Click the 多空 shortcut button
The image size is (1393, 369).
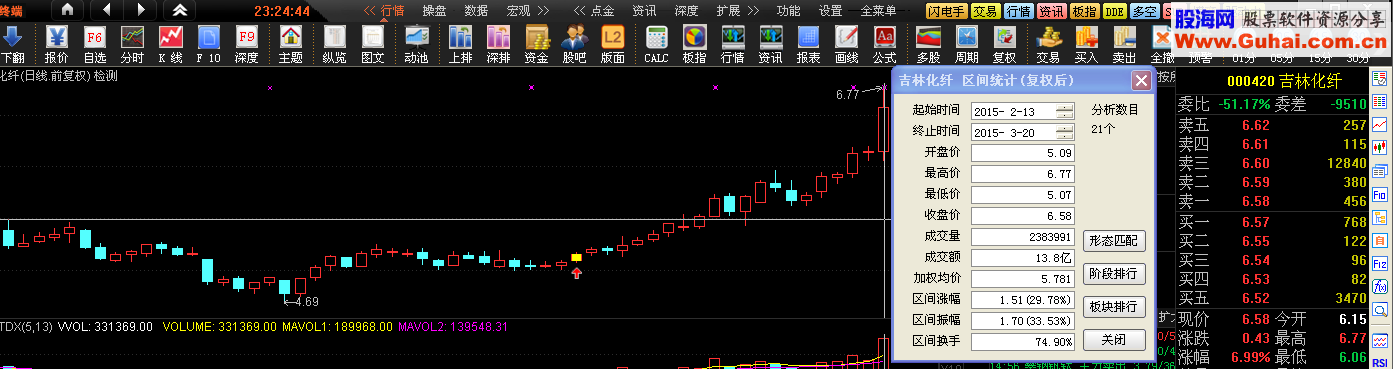[1145, 12]
